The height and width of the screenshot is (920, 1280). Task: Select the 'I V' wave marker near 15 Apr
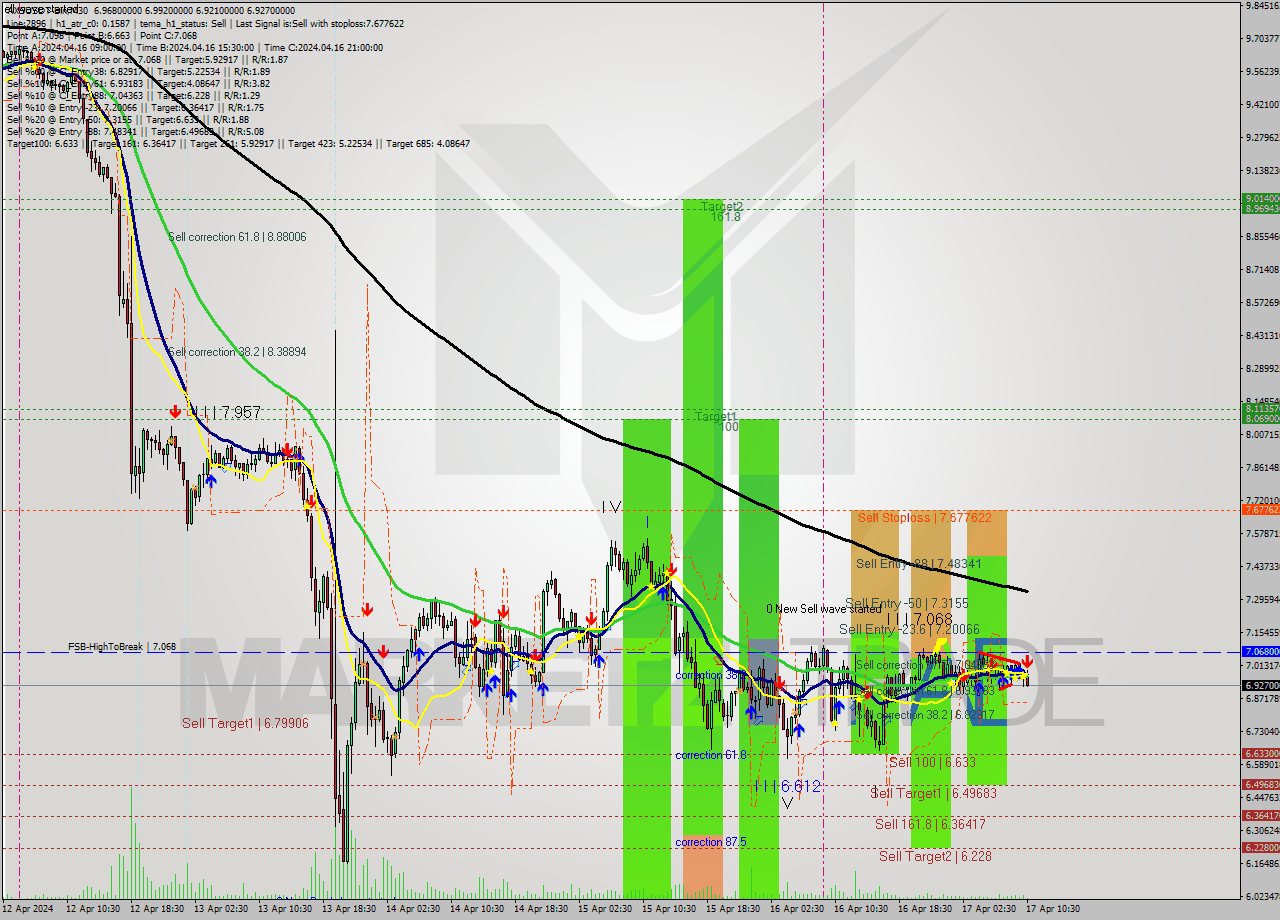(611, 507)
